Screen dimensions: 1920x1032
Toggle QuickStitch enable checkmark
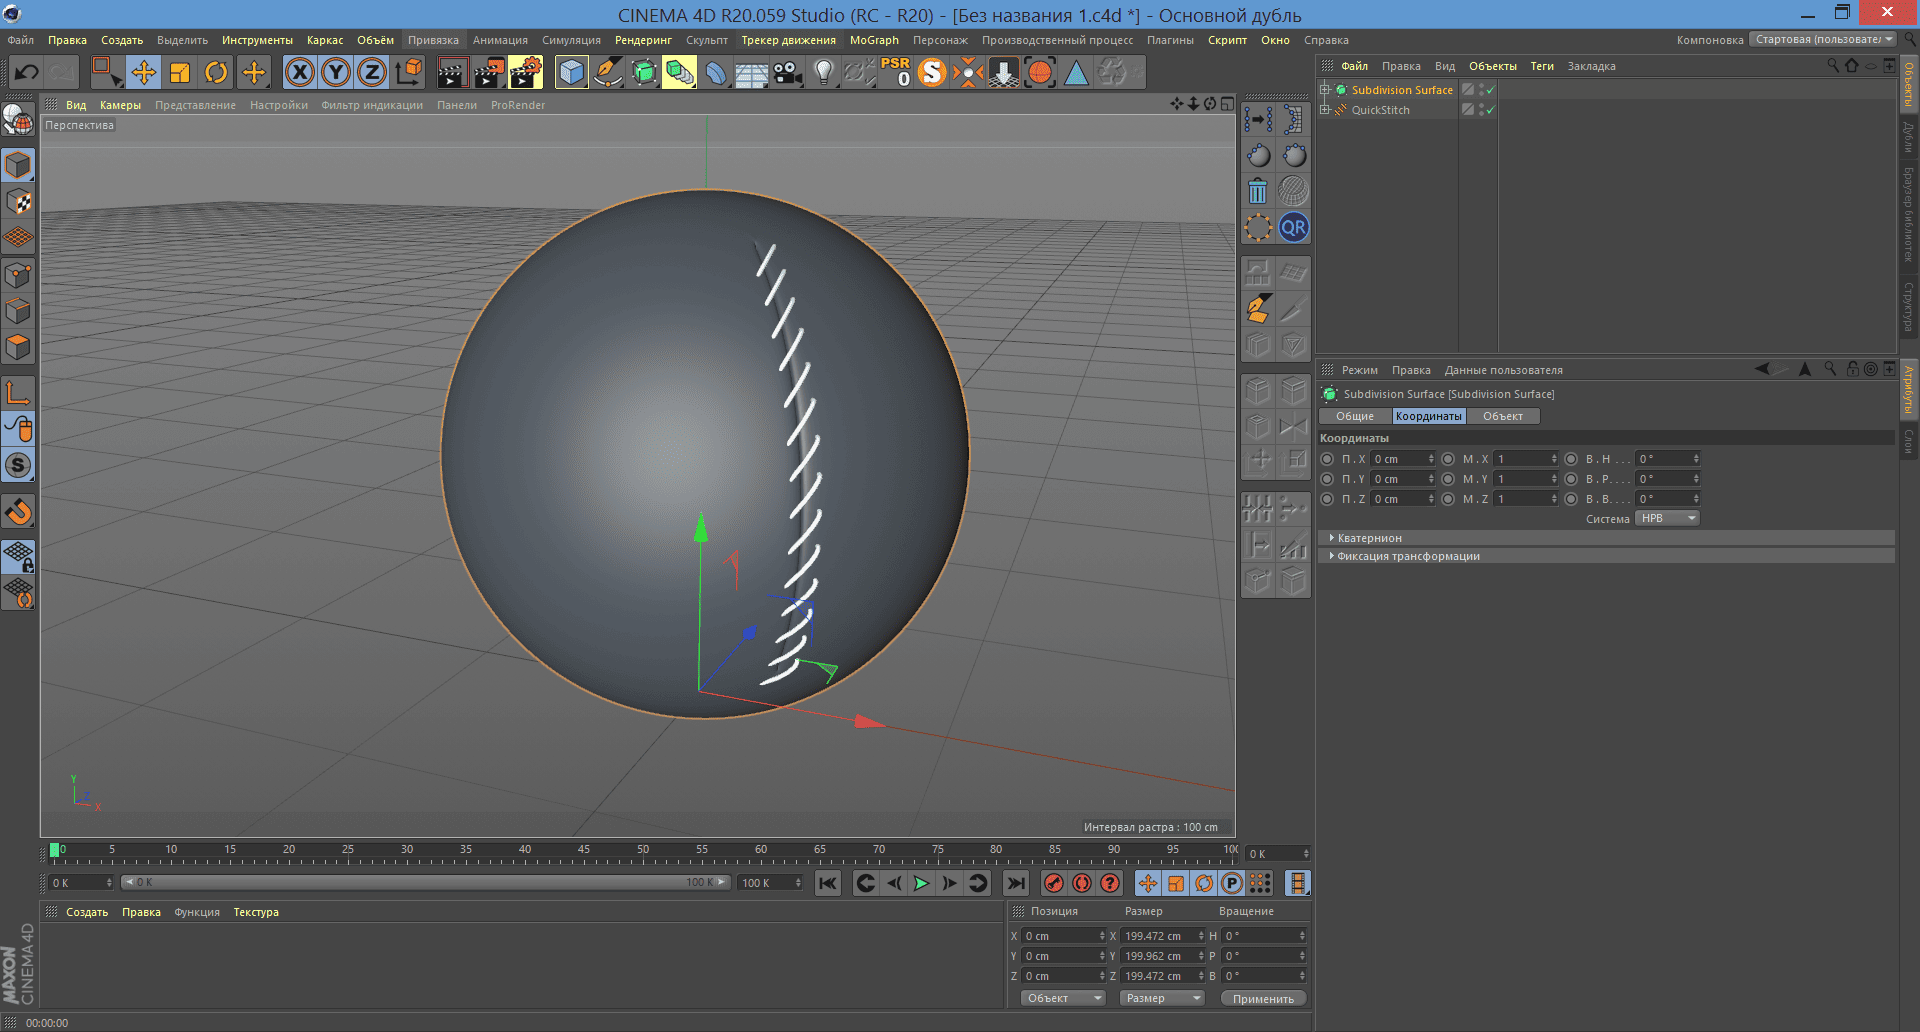point(1491,110)
